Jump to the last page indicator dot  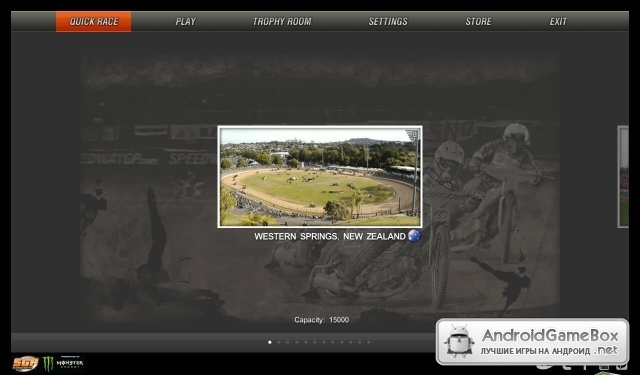369,342
